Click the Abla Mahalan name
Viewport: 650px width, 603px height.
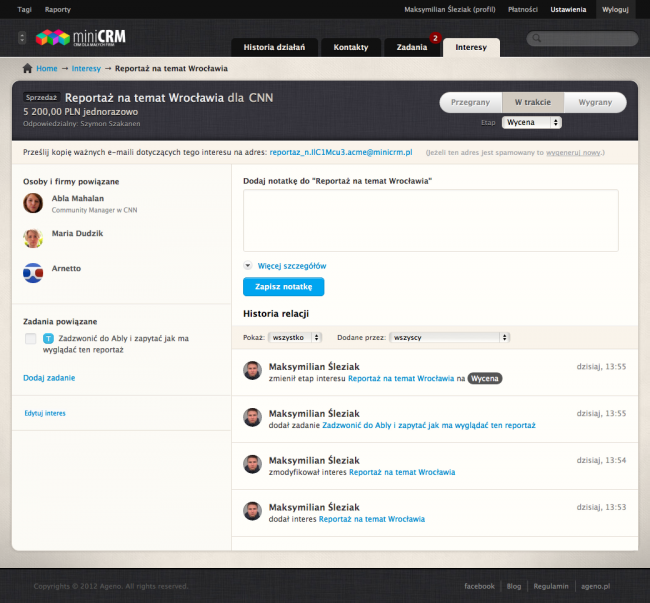(x=78, y=199)
